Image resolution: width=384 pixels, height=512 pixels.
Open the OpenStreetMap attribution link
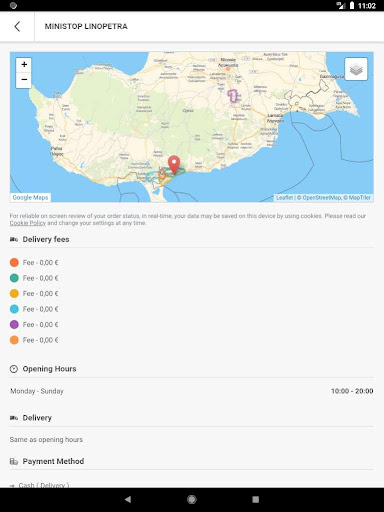[x=322, y=198]
